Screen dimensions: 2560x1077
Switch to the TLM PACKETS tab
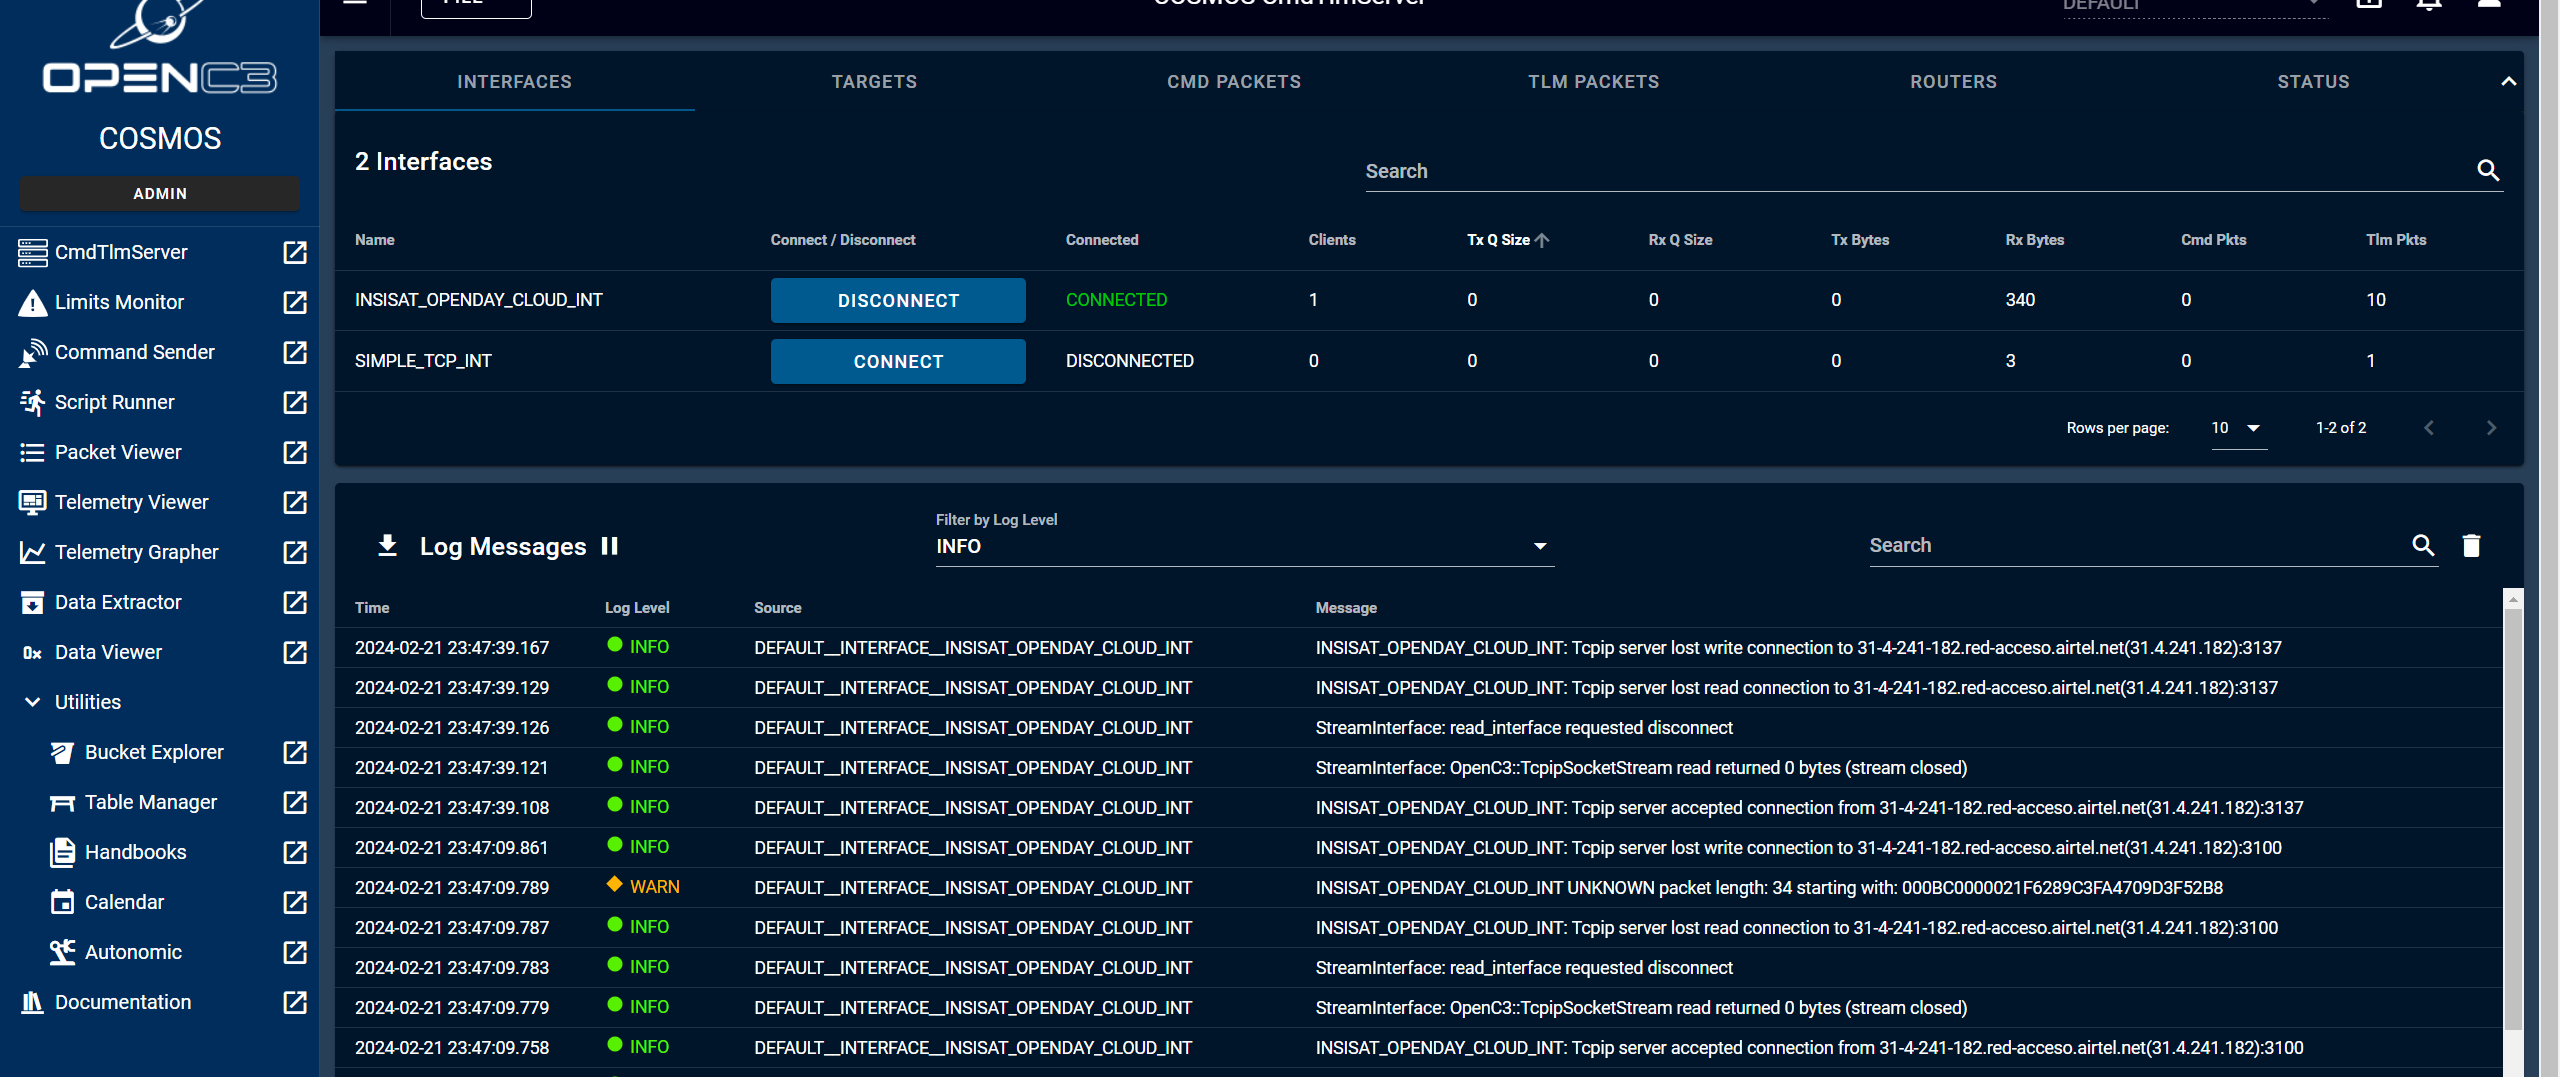pos(1593,82)
